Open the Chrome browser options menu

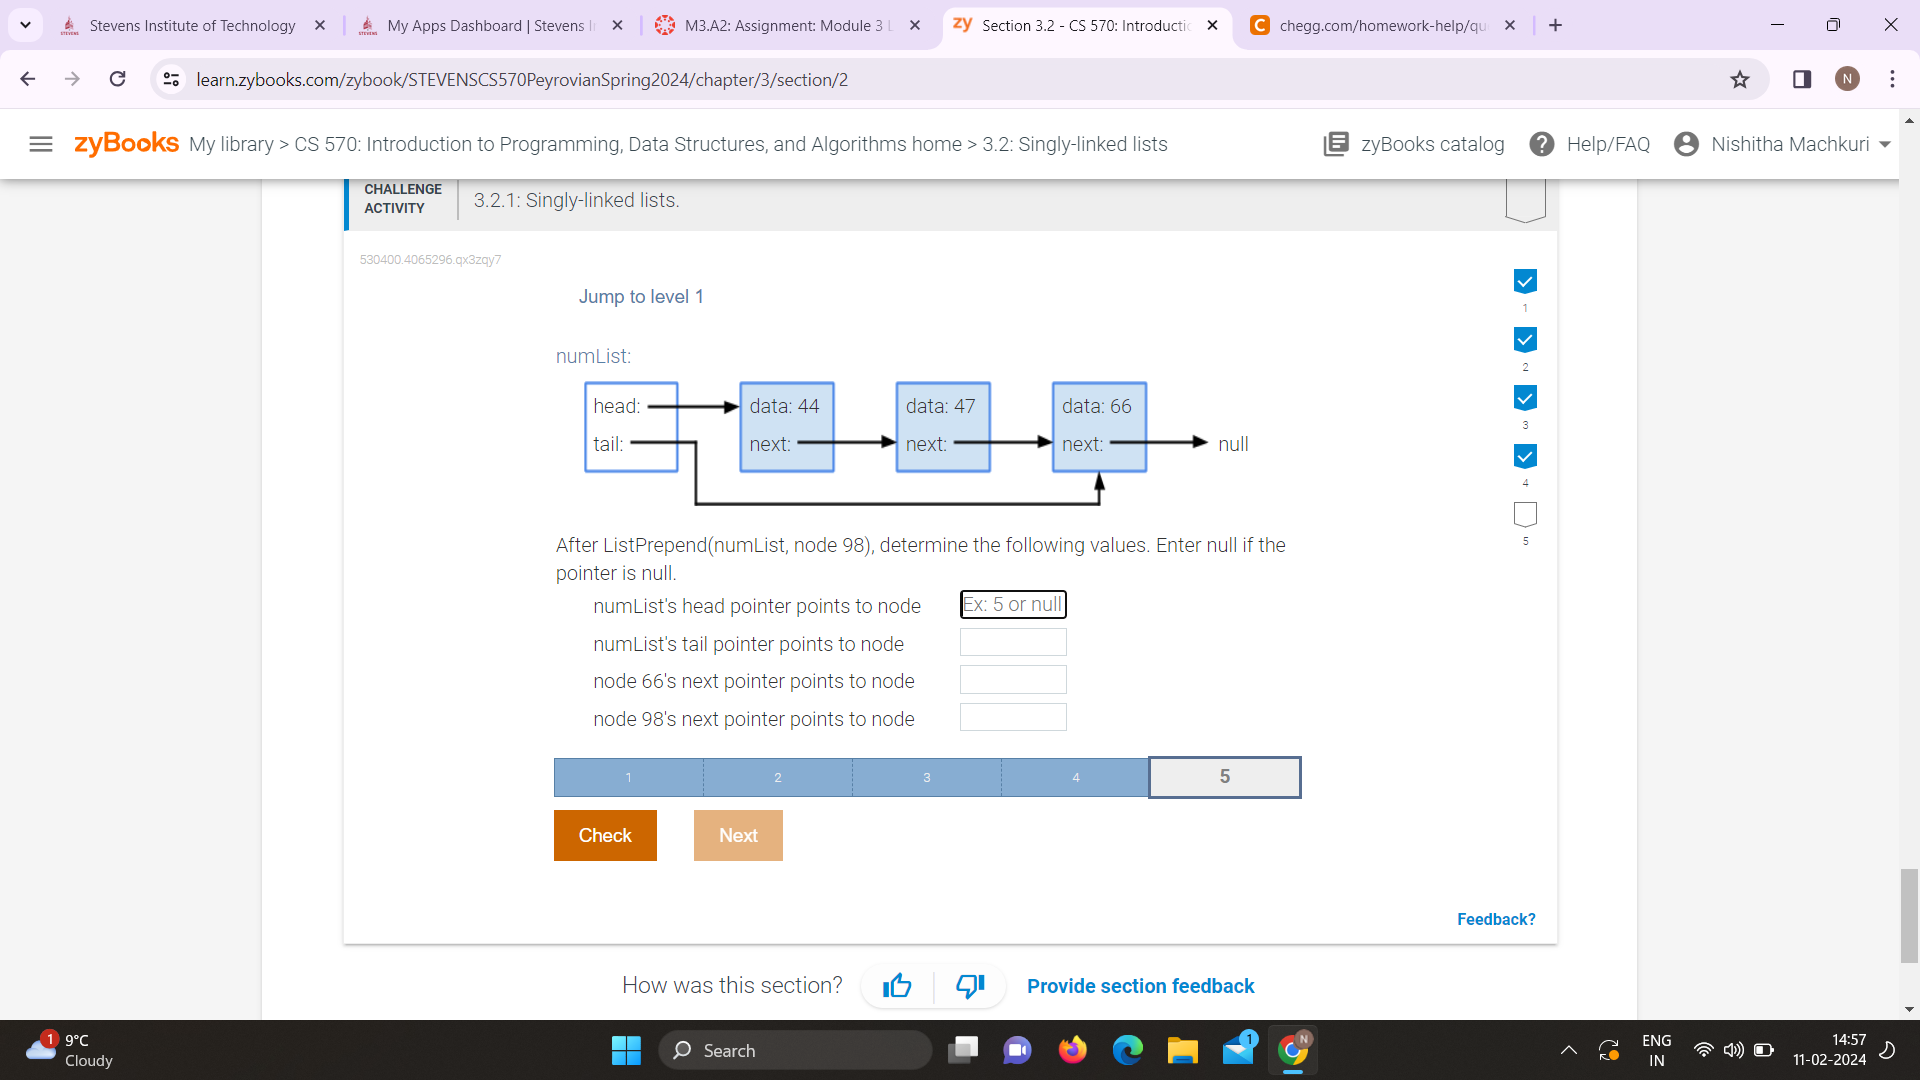(1892, 79)
